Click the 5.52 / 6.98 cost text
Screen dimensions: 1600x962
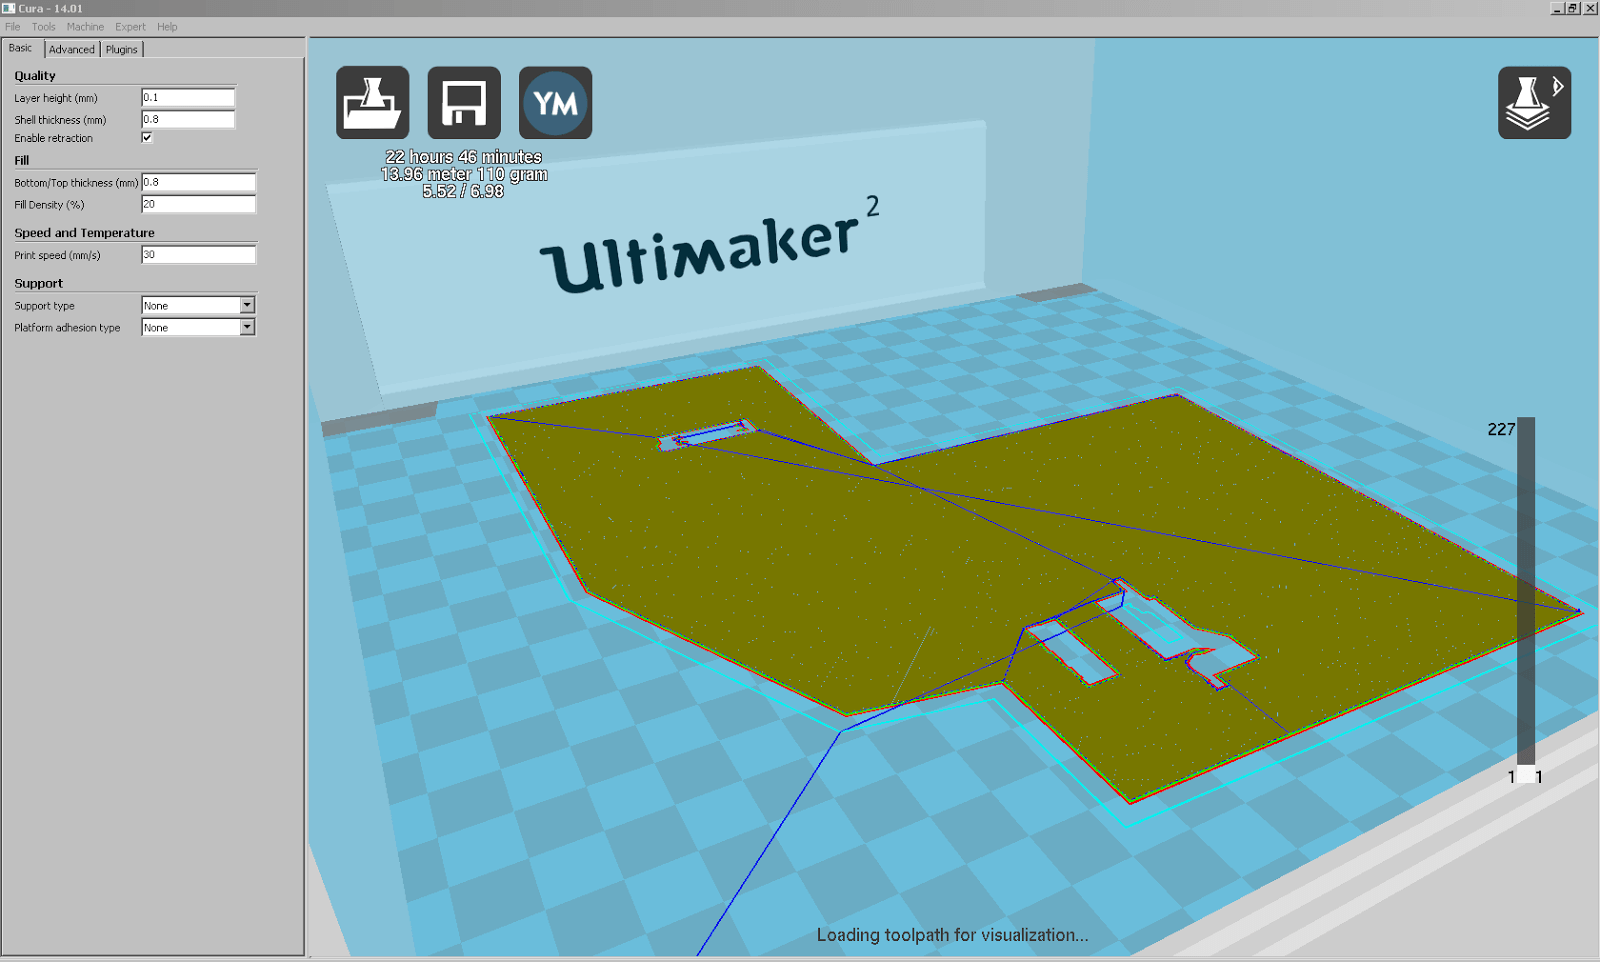[x=463, y=191]
